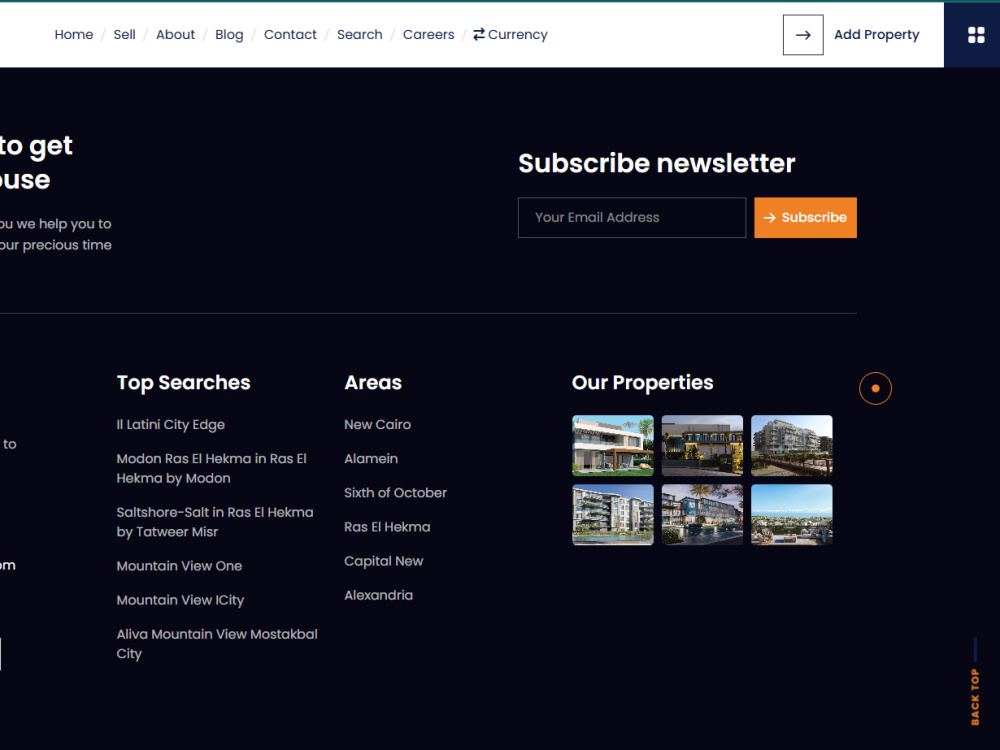1000x750 pixels.
Task: Select Mountain View One link
Action: click(179, 566)
